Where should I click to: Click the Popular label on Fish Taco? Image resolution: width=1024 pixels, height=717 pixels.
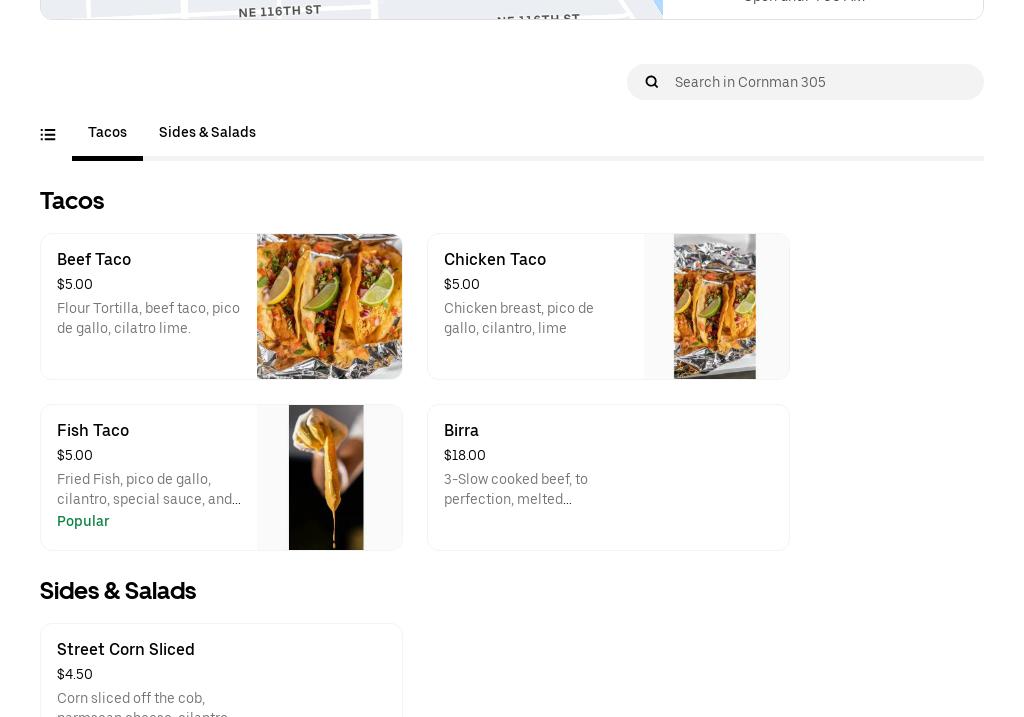pyautogui.click(x=83, y=522)
